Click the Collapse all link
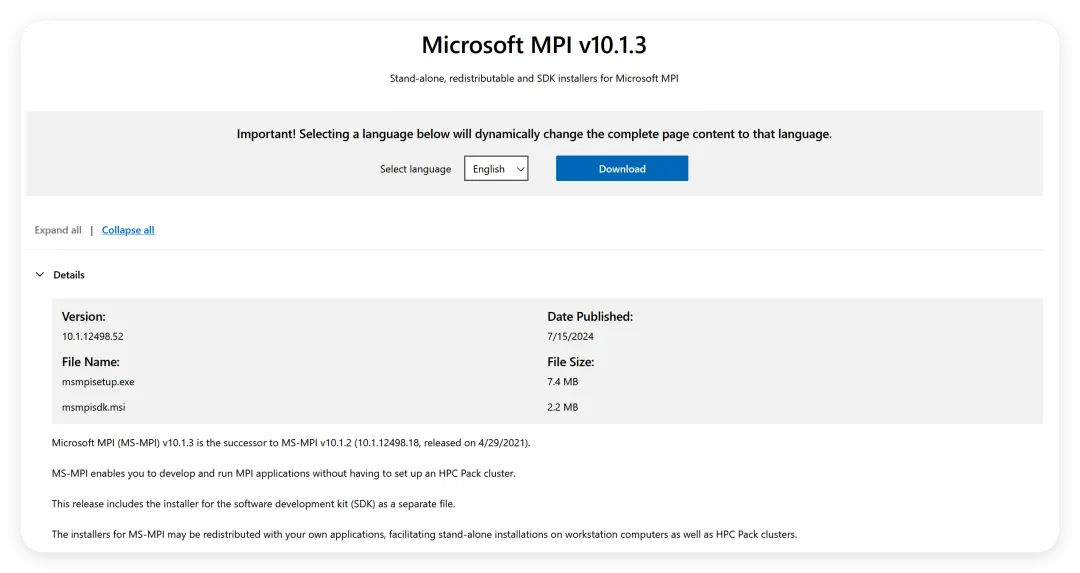 [x=128, y=230]
